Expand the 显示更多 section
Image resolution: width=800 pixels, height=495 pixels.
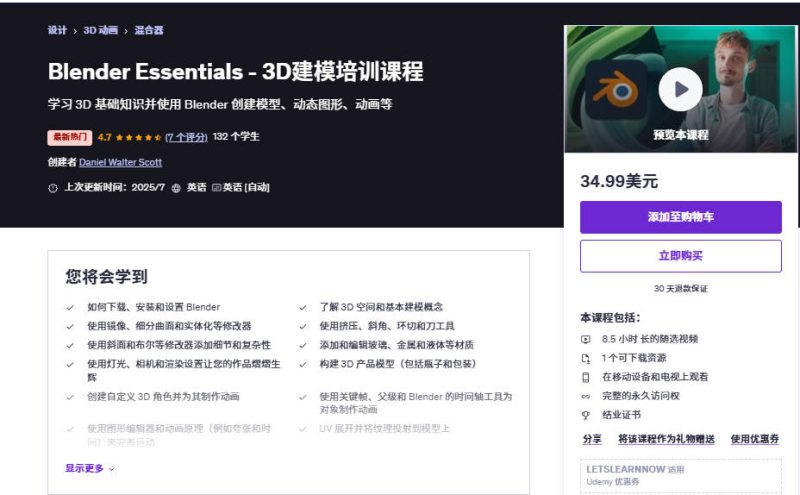[89, 468]
